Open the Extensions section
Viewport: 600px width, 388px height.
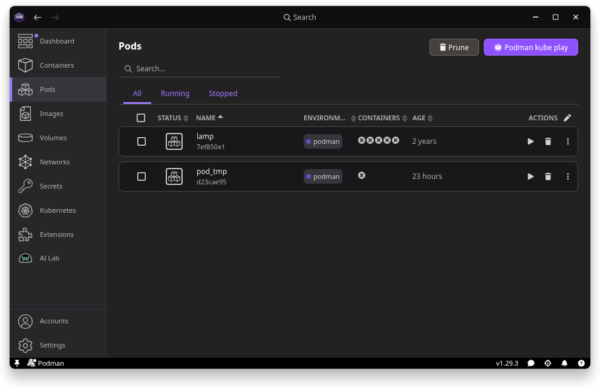[57, 234]
